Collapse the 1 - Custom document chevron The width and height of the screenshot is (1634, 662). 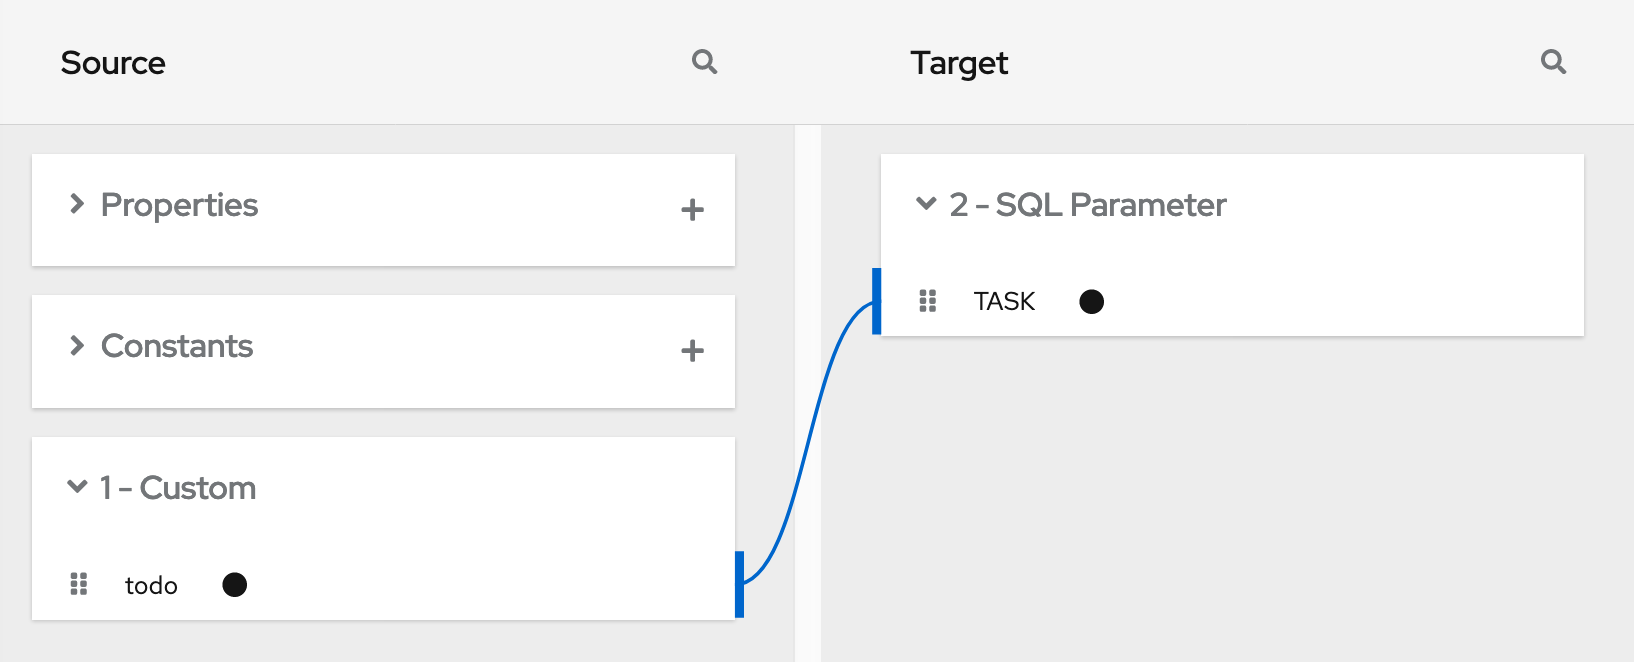[x=77, y=487]
